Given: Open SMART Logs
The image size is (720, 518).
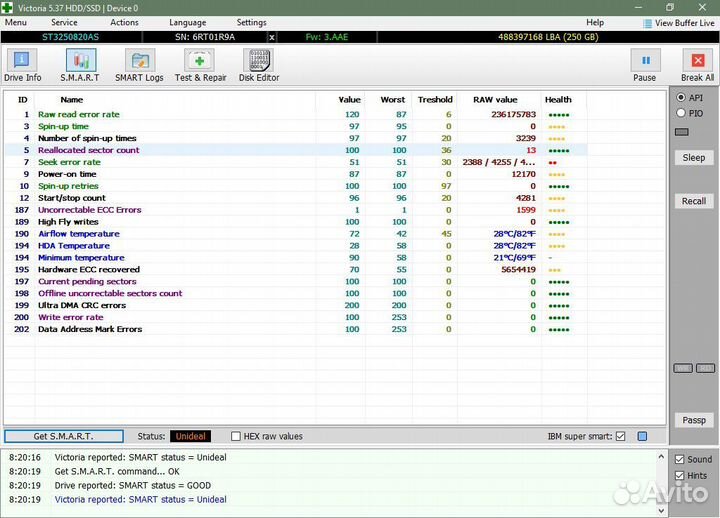Looking at the screenshot, I should pyautogui.click(x=139, y=65).
